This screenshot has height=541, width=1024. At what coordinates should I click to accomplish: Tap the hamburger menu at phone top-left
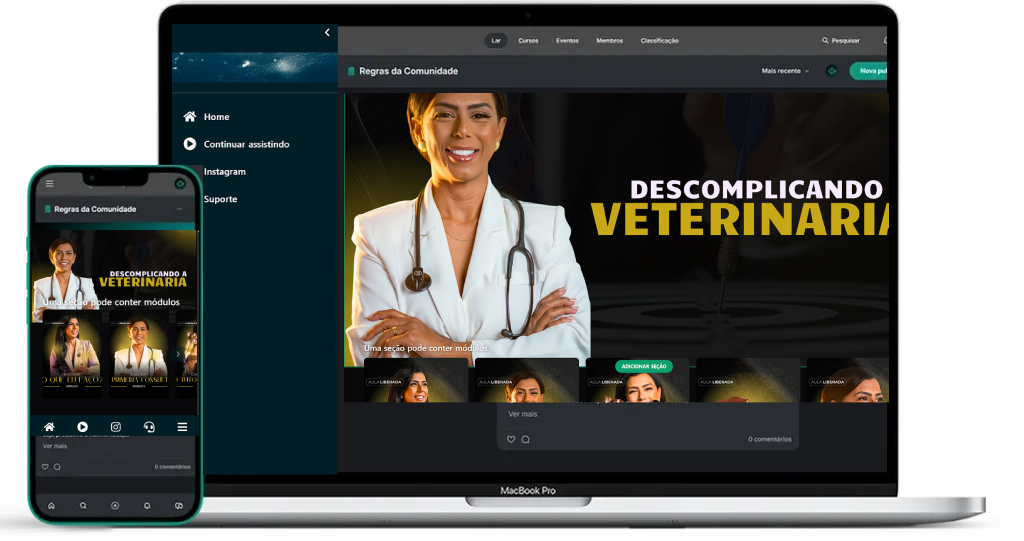click(x=49, y=184)
